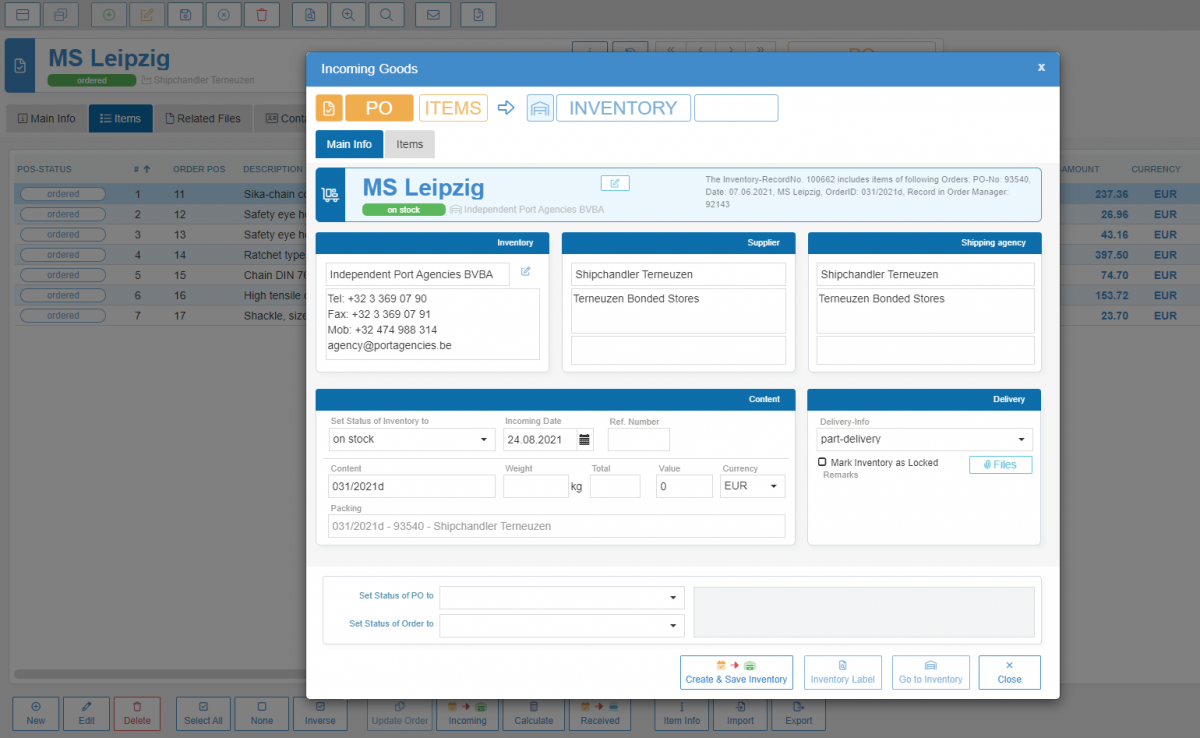Click the Inventory Label button
The image size is (1200, 738).
[843, 672]
